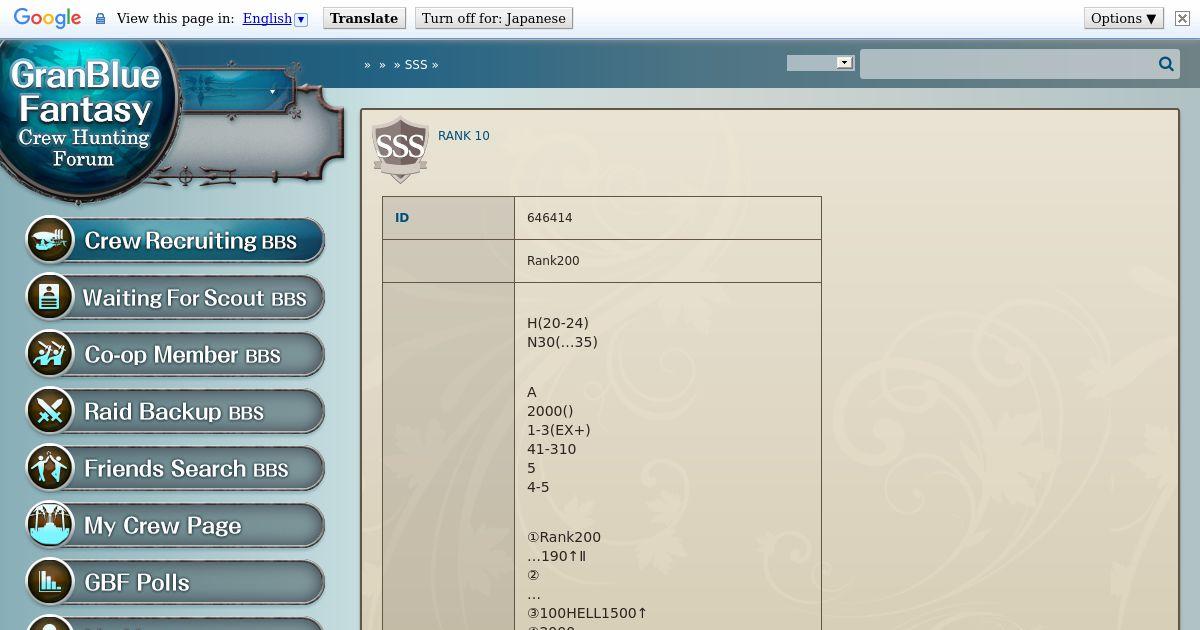Click the ID card icon on Waiting For Scout
1200x630 pixels.
tap(50, 298)
